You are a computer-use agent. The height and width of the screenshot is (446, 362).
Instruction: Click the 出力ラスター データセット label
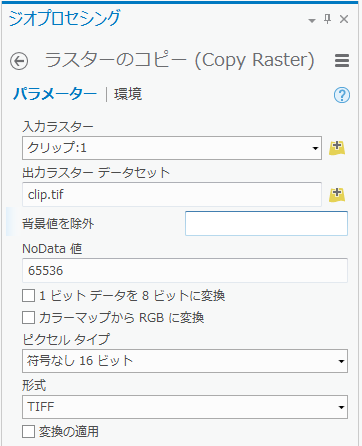pyautogui.click(x=96, y=173)
